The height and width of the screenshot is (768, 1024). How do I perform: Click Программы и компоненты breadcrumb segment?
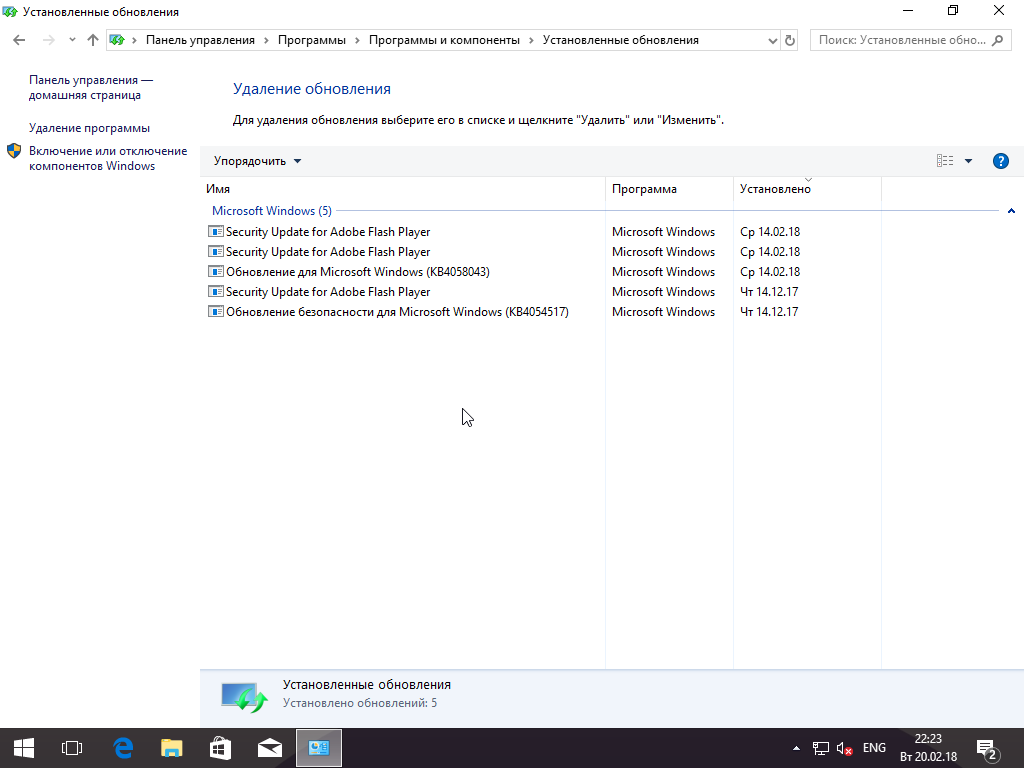coord(444,40)
